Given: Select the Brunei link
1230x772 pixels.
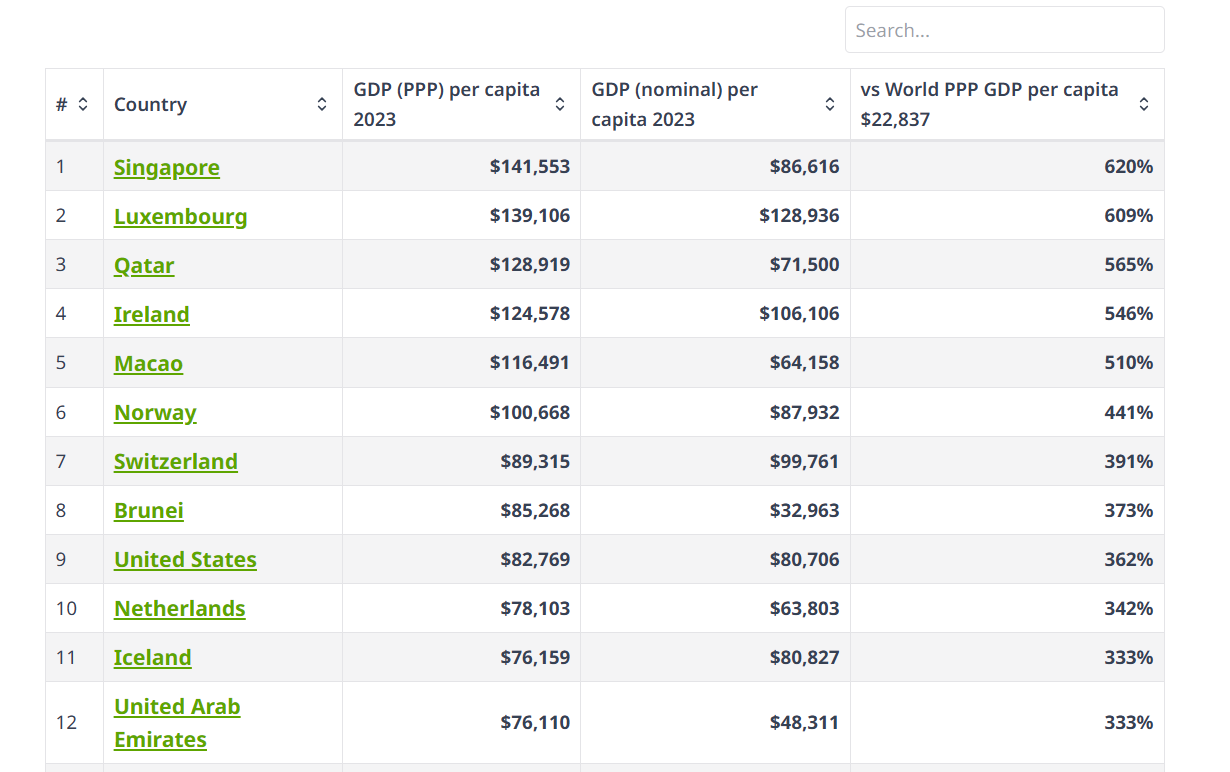Looking at the screenshot, I should pyautogui.click(x=149, y=510).
